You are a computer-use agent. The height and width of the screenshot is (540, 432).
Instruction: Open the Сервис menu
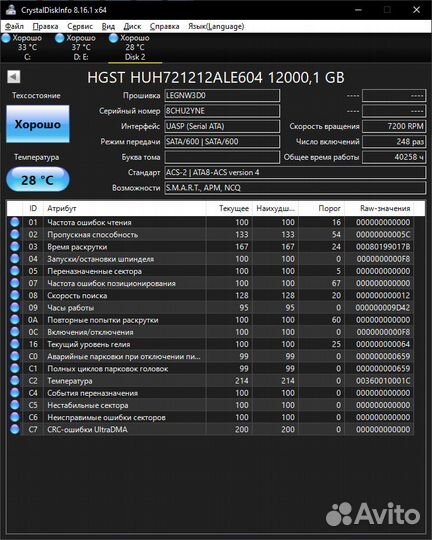point(80,27)
